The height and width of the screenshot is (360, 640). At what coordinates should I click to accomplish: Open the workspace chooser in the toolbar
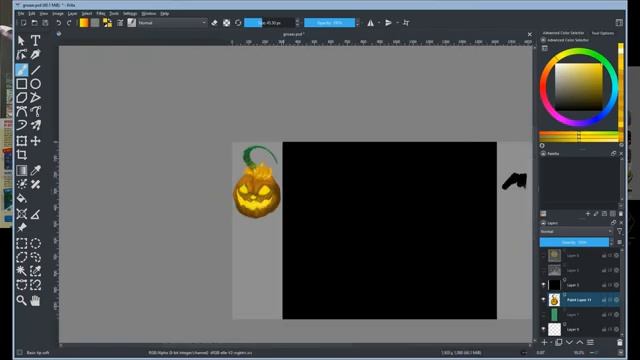coord(619,23)
